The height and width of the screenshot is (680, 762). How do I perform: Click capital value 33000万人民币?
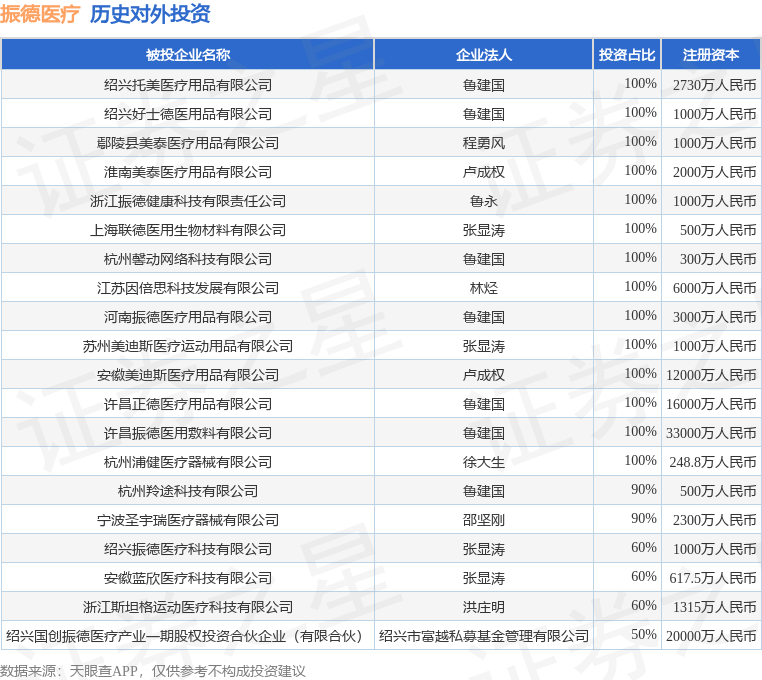click(x=711, y=433)
